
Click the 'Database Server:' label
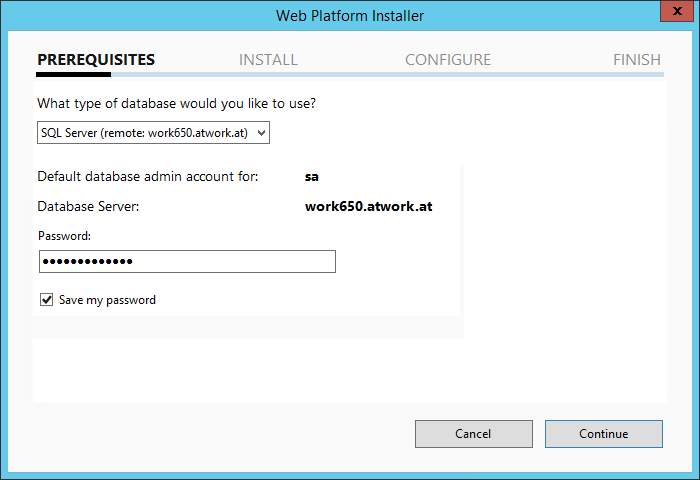coord(88,207)
